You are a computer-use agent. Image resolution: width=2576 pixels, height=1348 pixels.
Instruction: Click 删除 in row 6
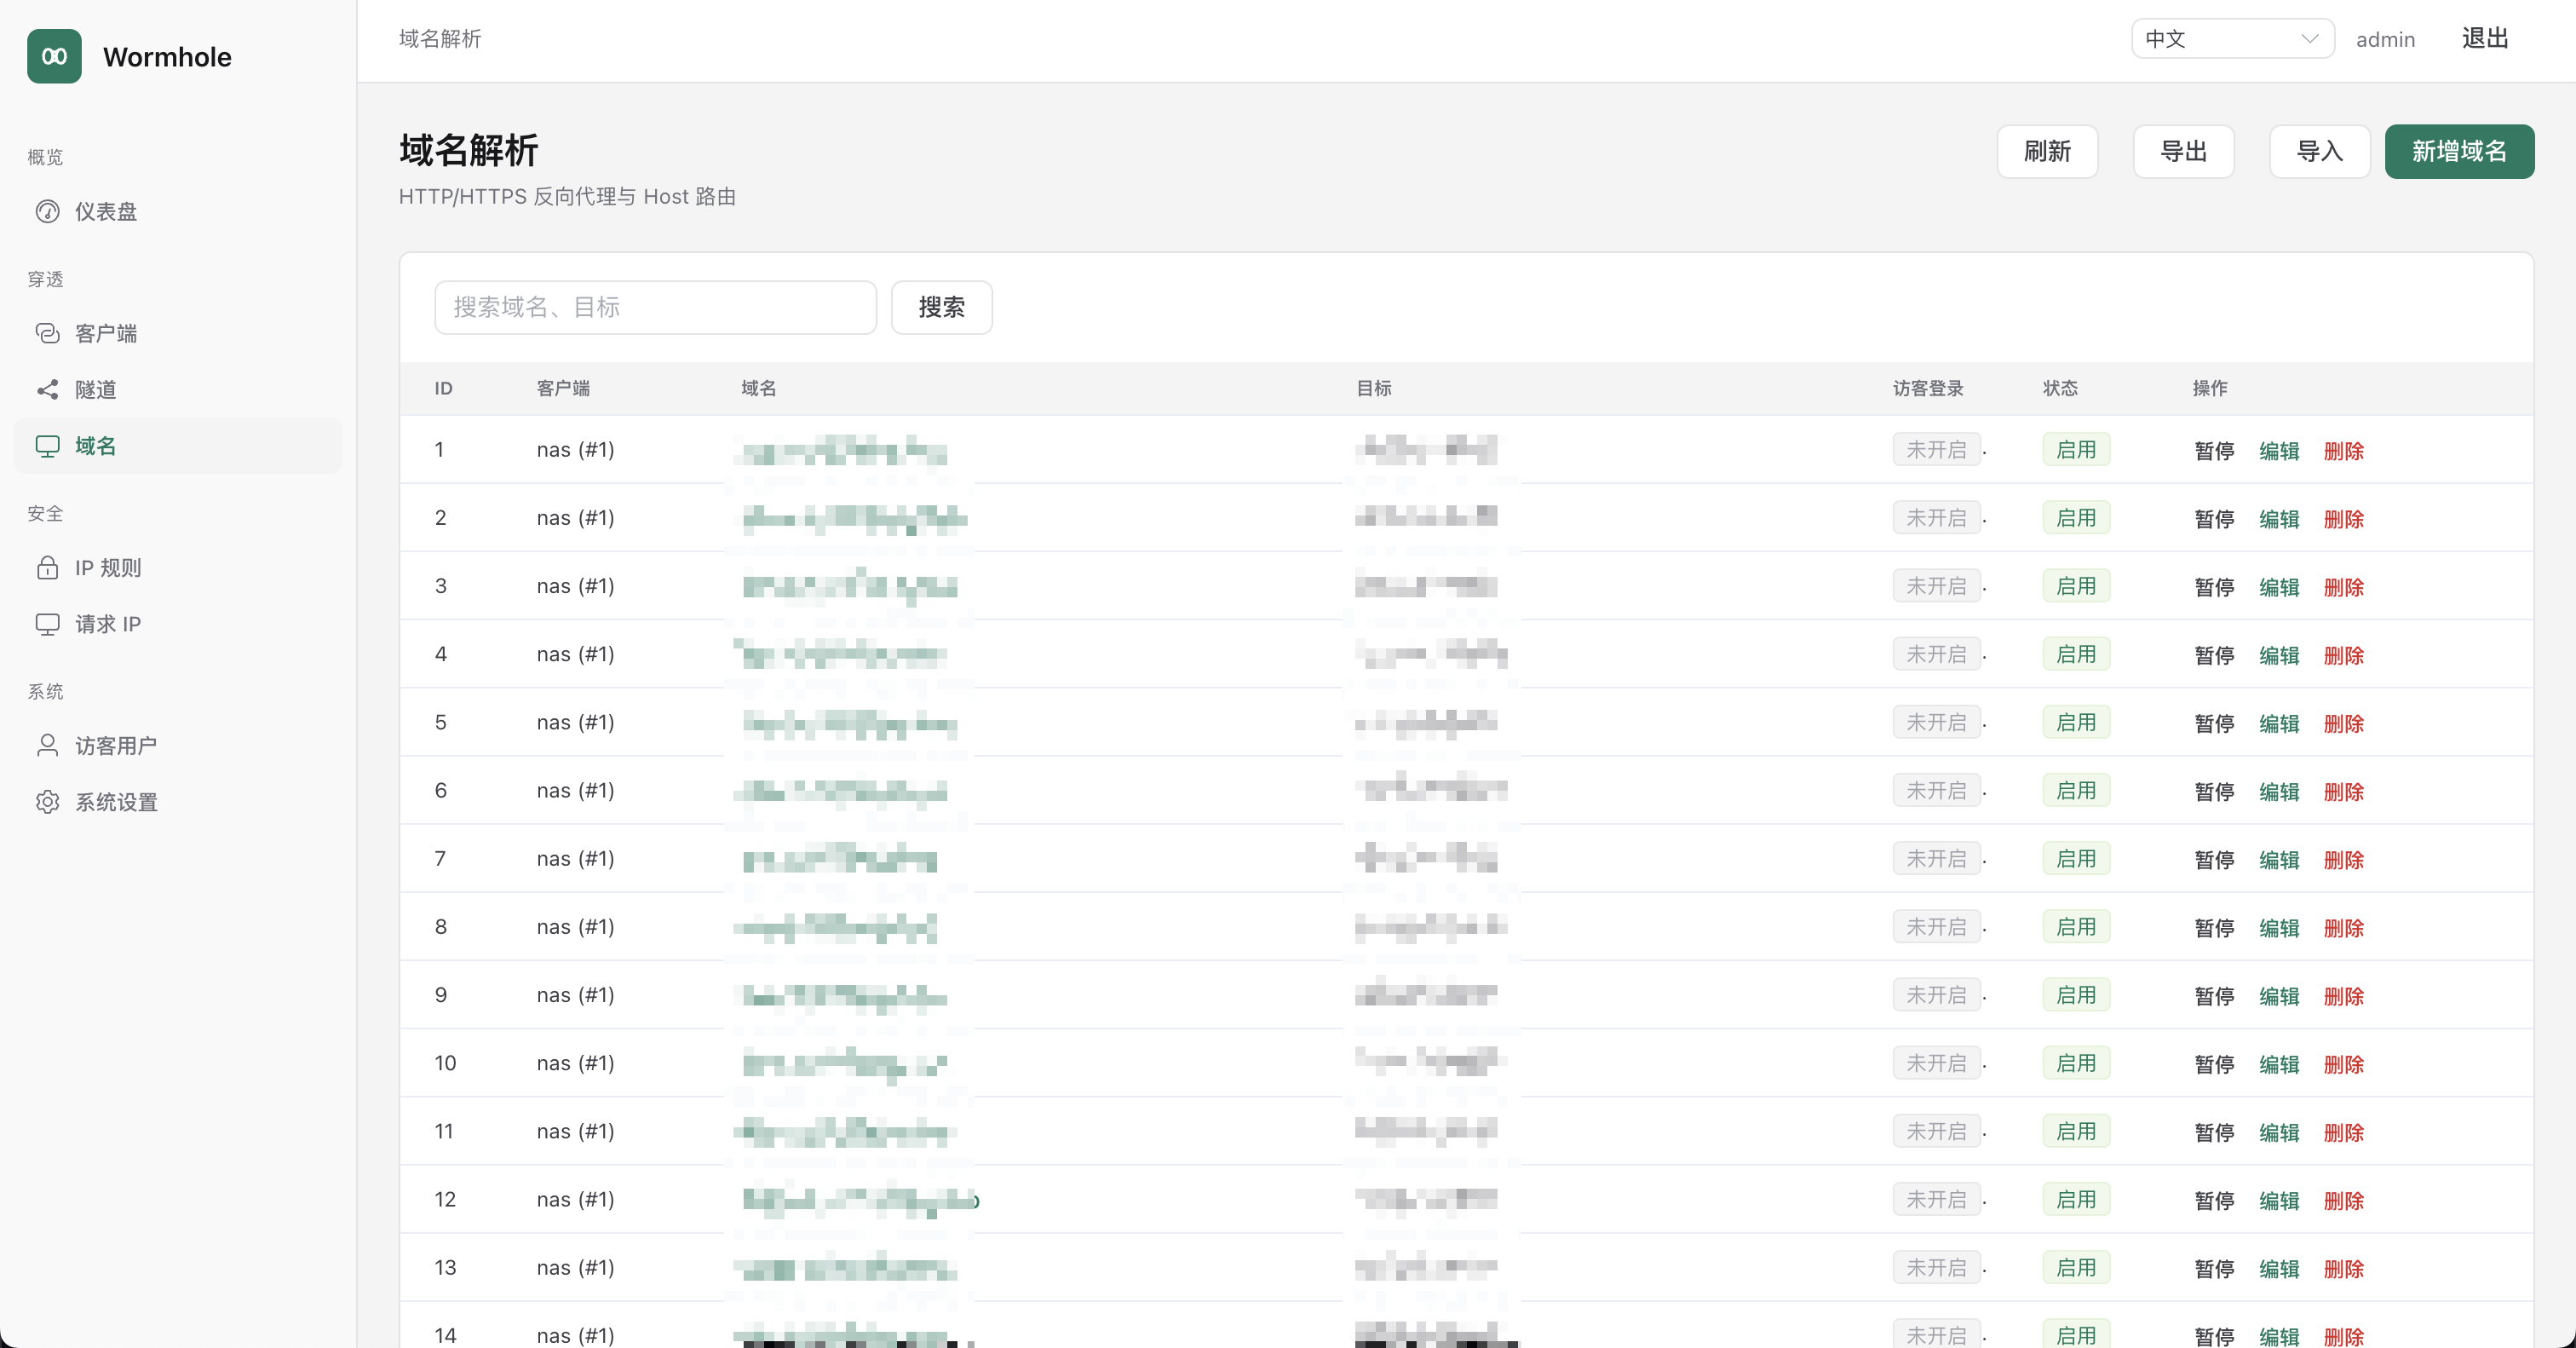(x=2344, y=792)
